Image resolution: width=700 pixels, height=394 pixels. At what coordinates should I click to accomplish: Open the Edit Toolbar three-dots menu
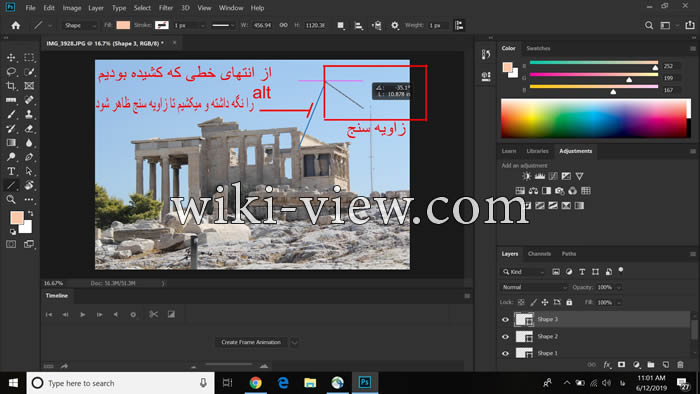coord(29,199)
